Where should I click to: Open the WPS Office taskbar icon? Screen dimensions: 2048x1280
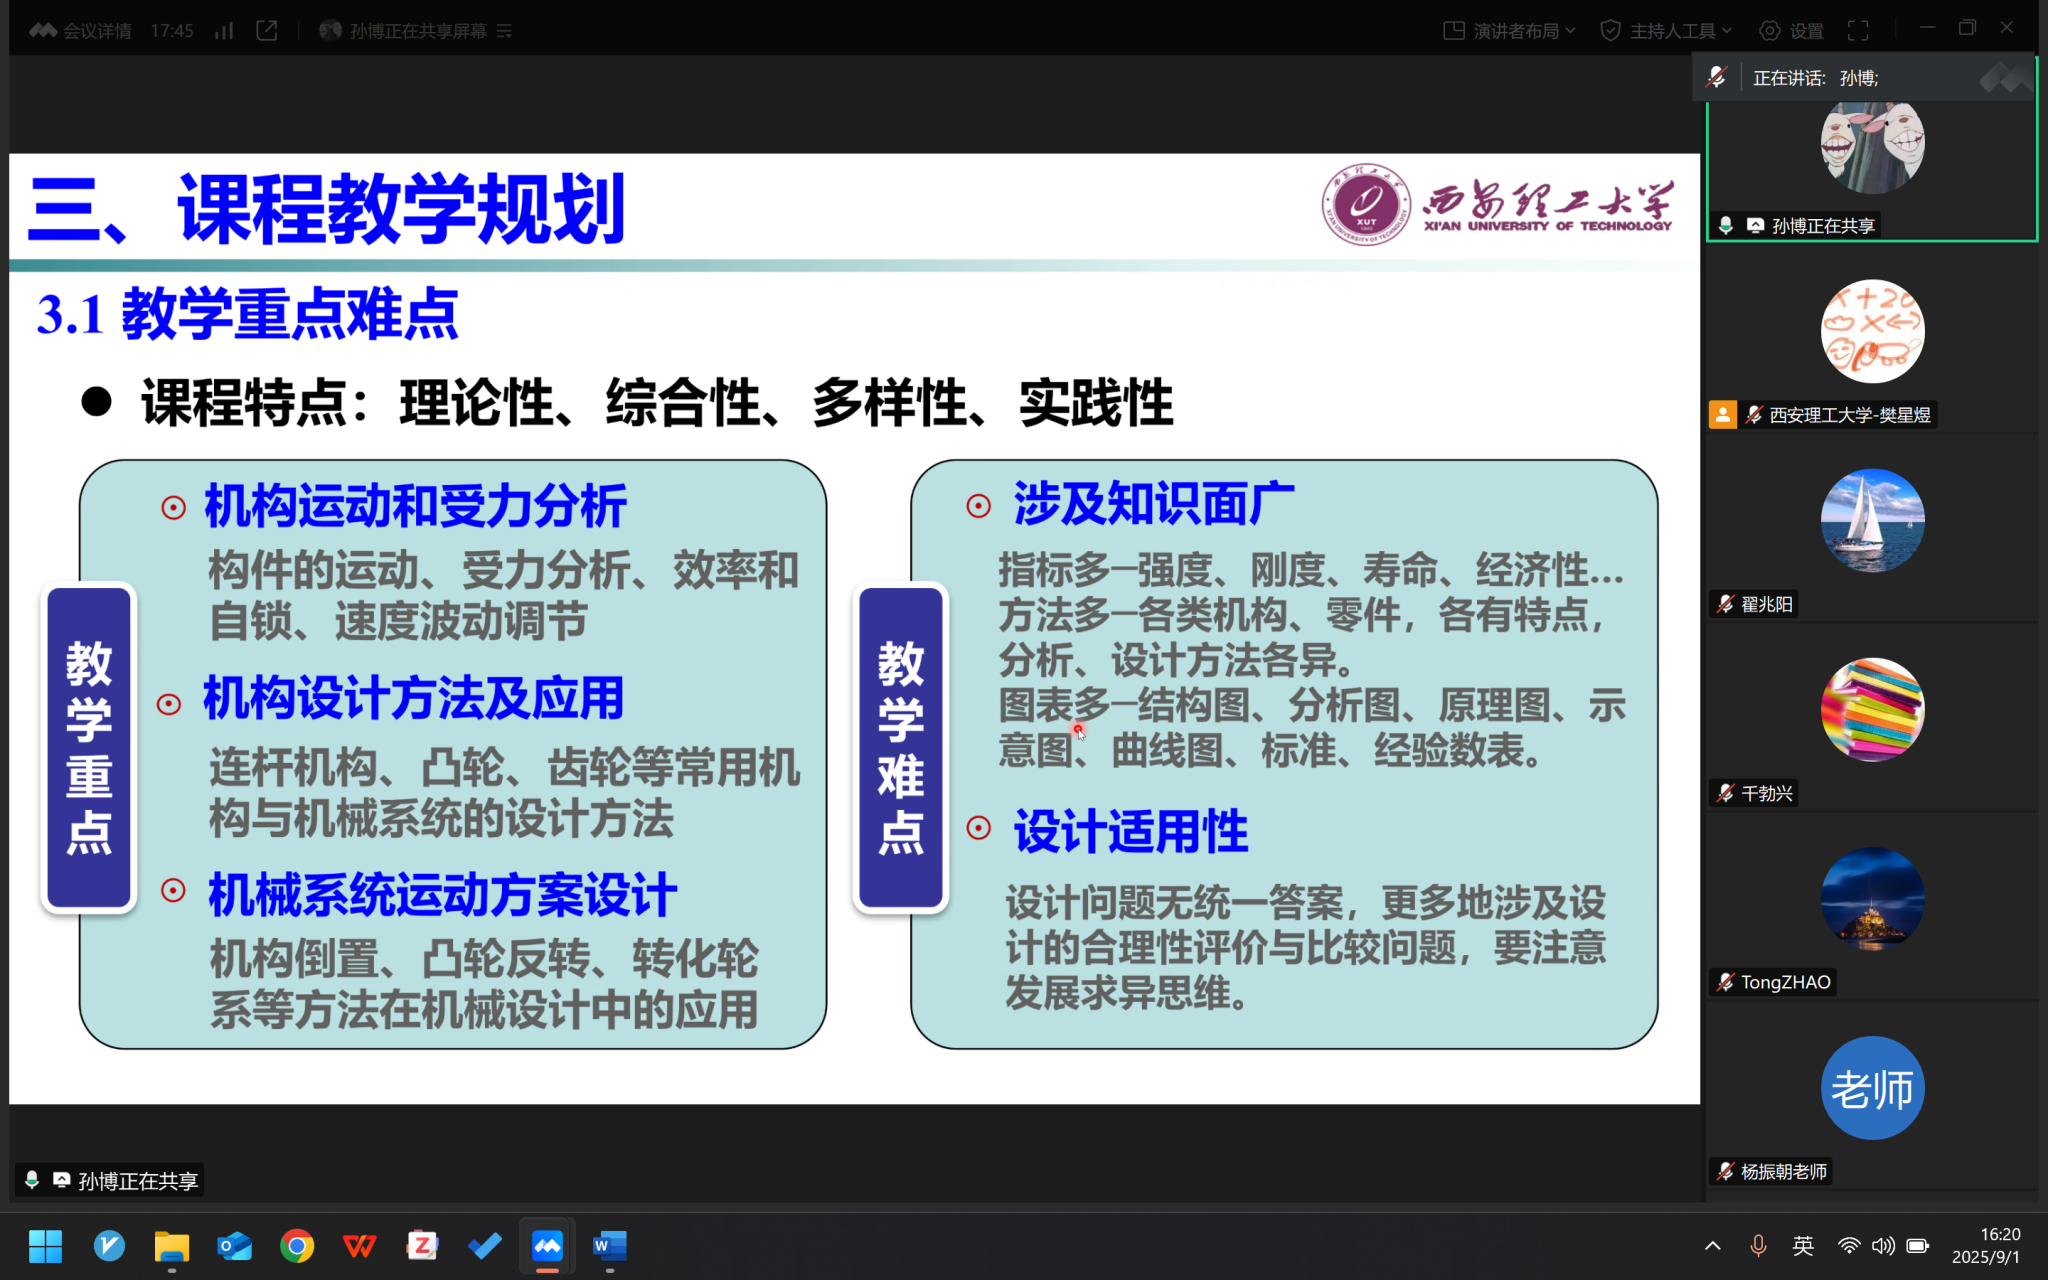point(360,1246)
